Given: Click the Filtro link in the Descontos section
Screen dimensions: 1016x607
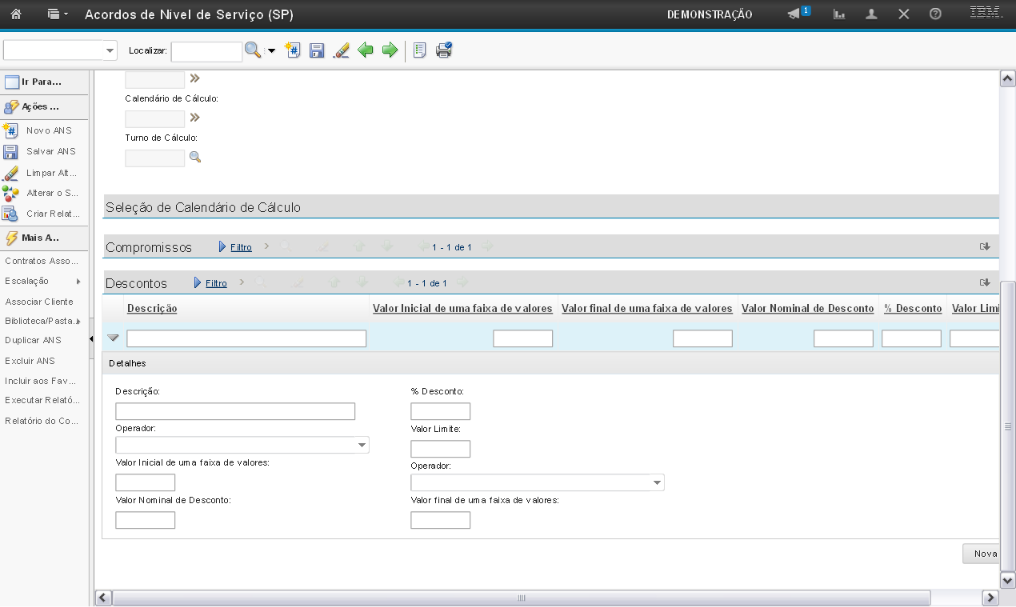Looking at the screenshot, I should 215,283.
